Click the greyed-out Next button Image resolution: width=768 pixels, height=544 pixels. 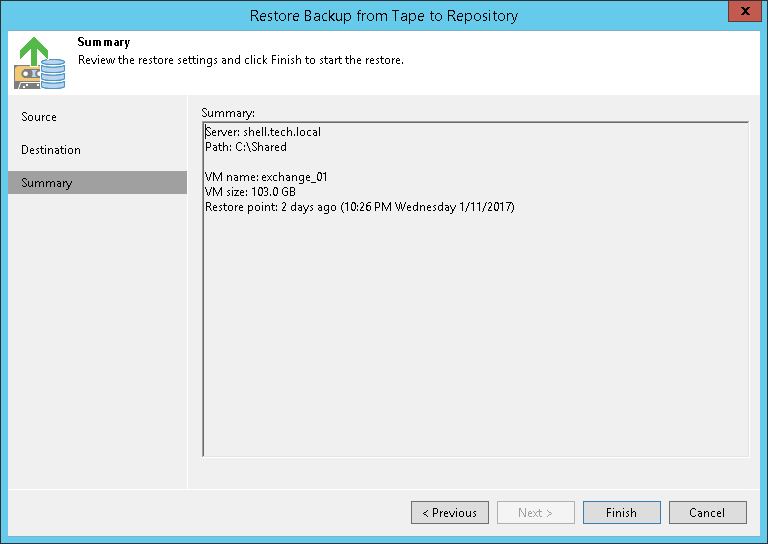click(x=535, y=513)
